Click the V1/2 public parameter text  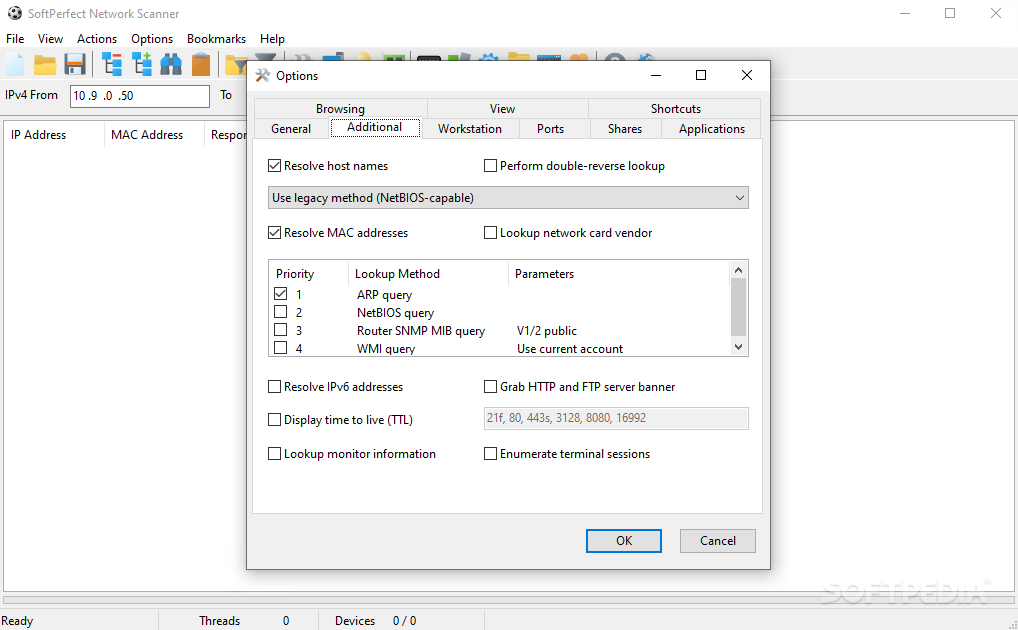click(547, 331)
